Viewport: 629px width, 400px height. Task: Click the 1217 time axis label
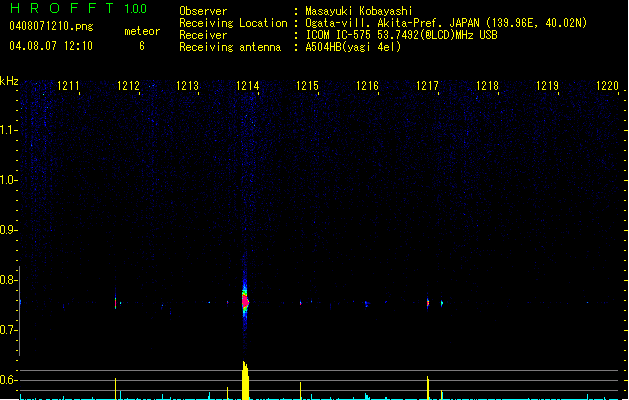427,86
